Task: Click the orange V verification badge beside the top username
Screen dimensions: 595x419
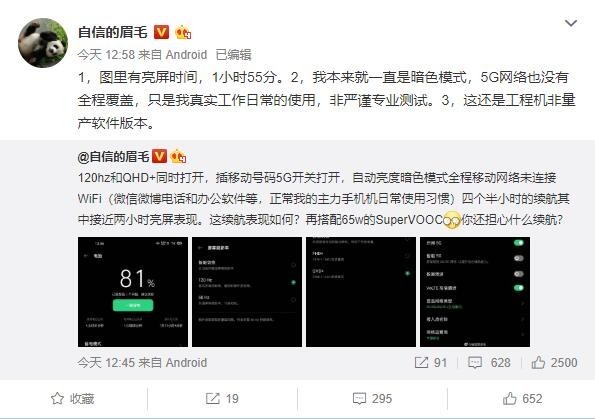Action: pos(161,32)
